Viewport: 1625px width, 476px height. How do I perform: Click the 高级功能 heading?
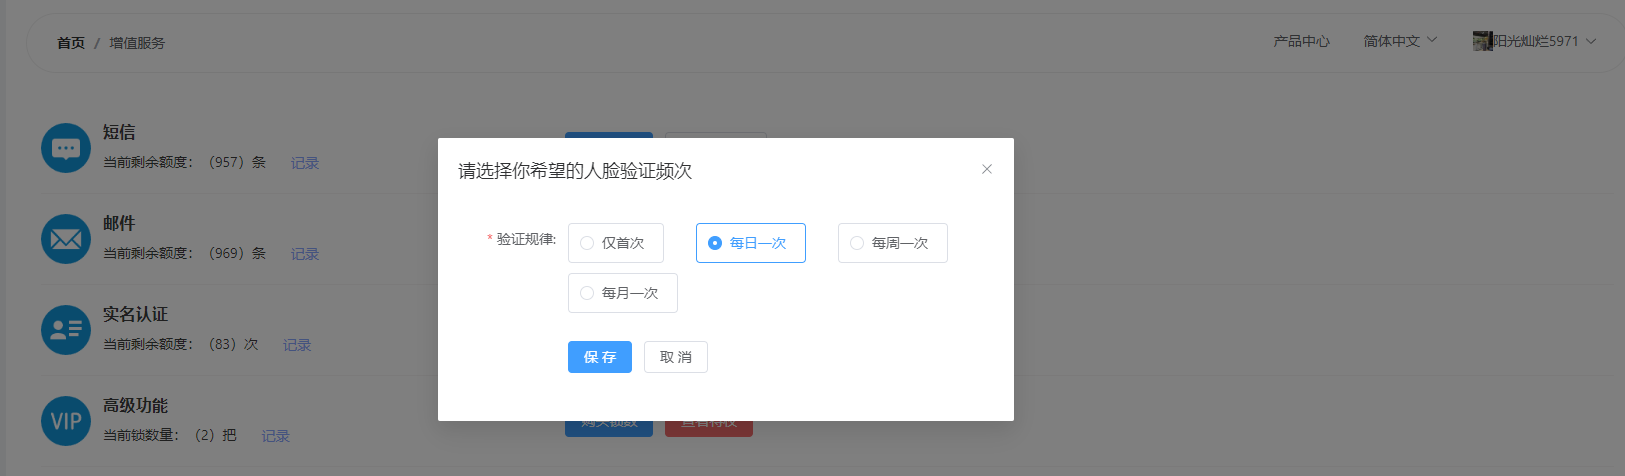pyautogui.click(x=135, y=405)
